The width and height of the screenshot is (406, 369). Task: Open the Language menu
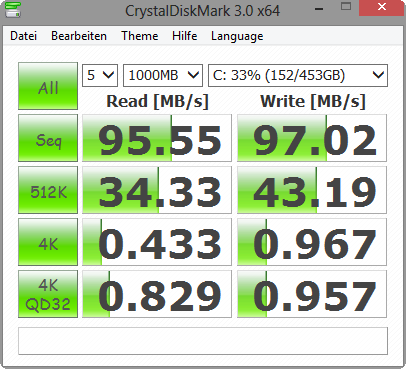(x=237, y=36)
